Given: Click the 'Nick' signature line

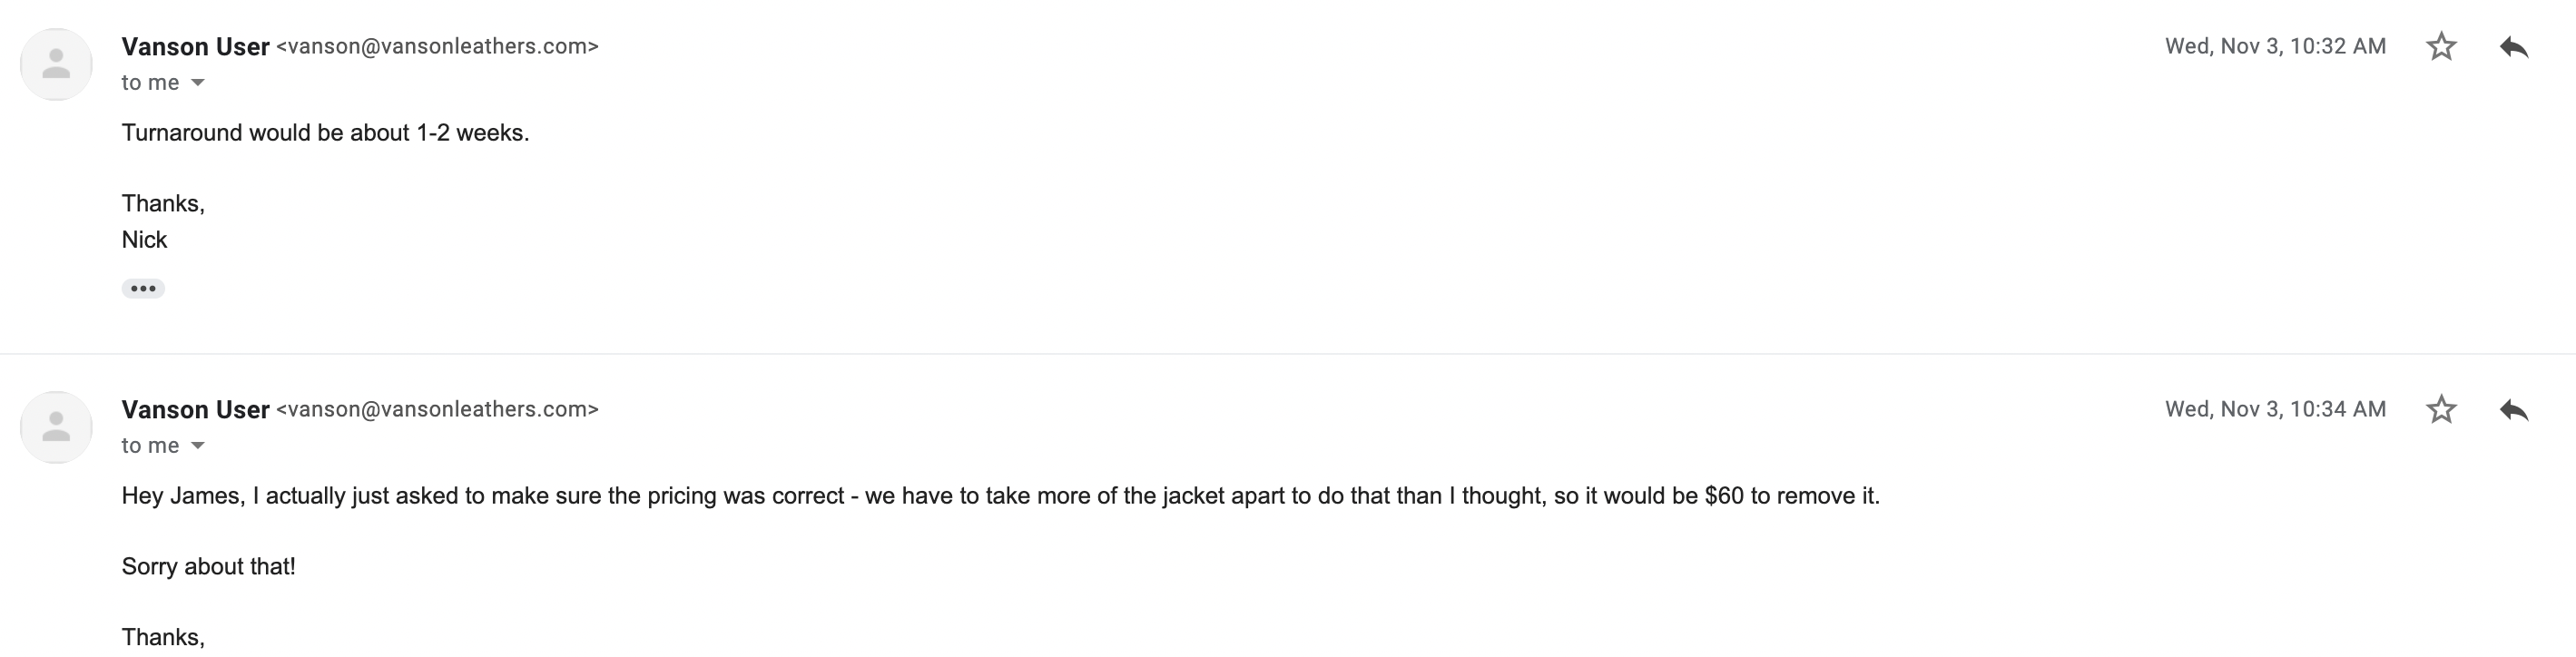Looking at the screenshot, I should pos(144,240).
